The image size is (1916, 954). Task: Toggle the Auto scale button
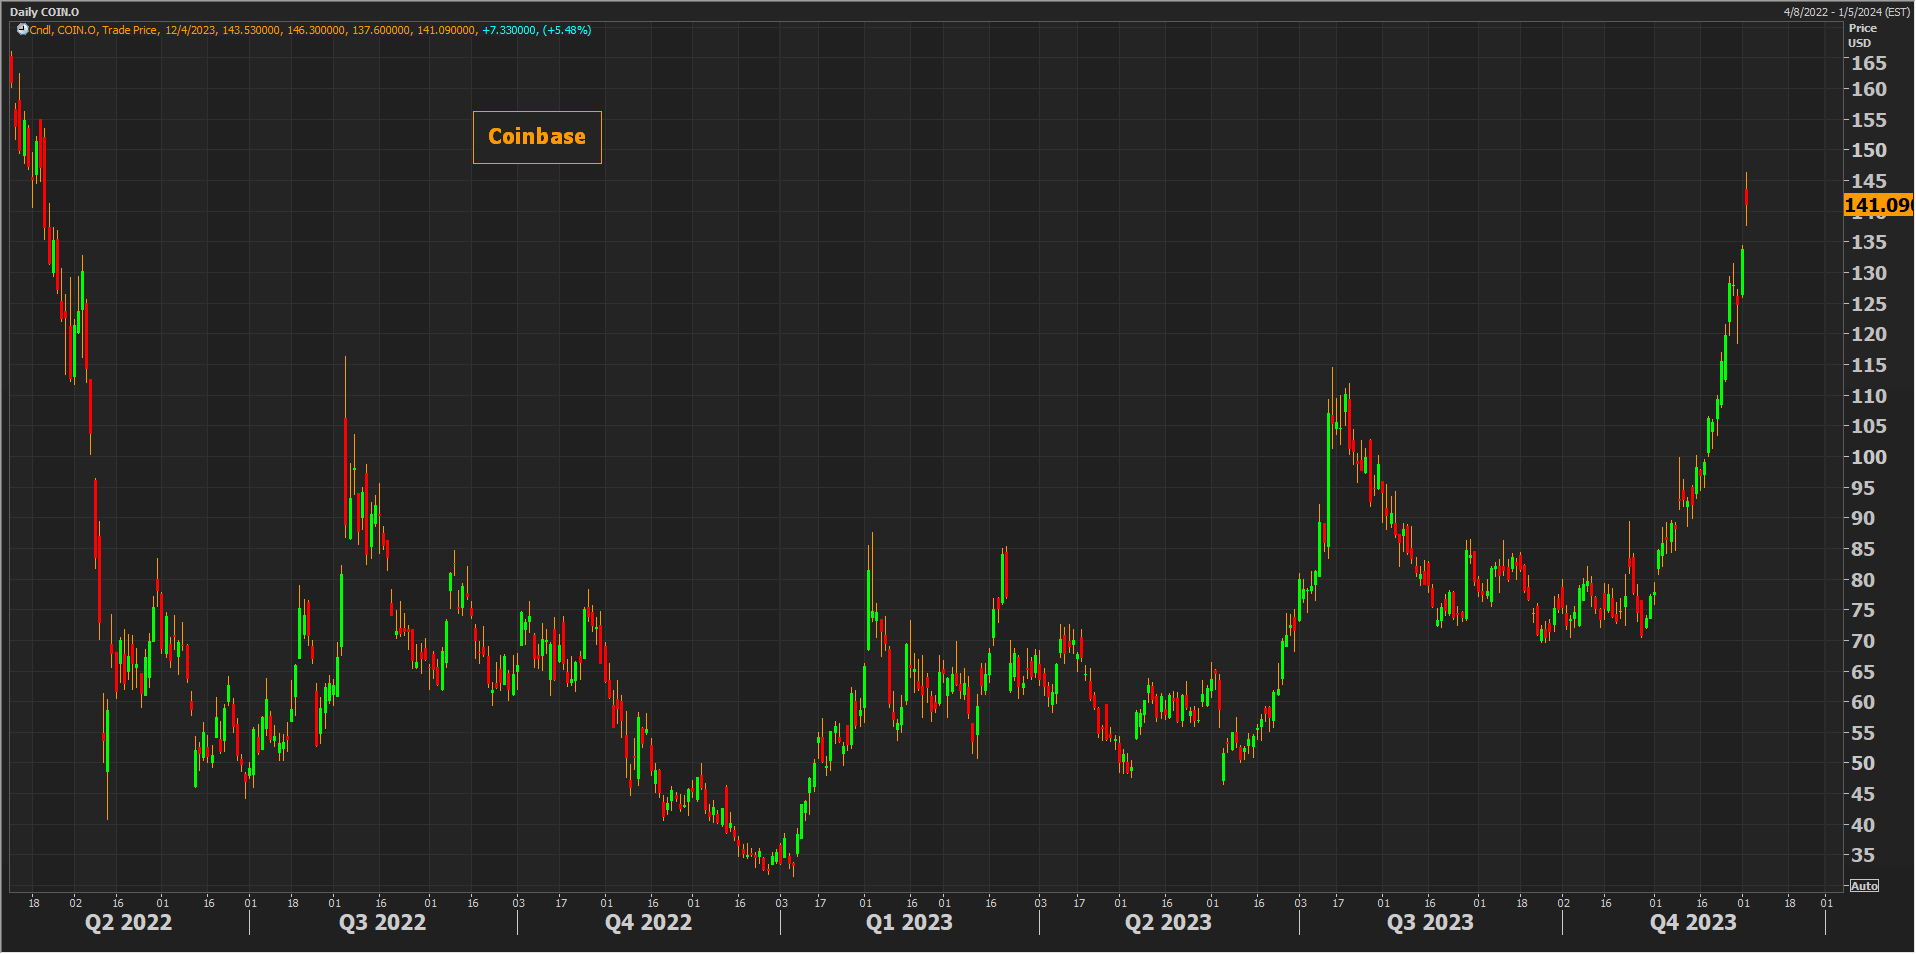point(1864,886)
